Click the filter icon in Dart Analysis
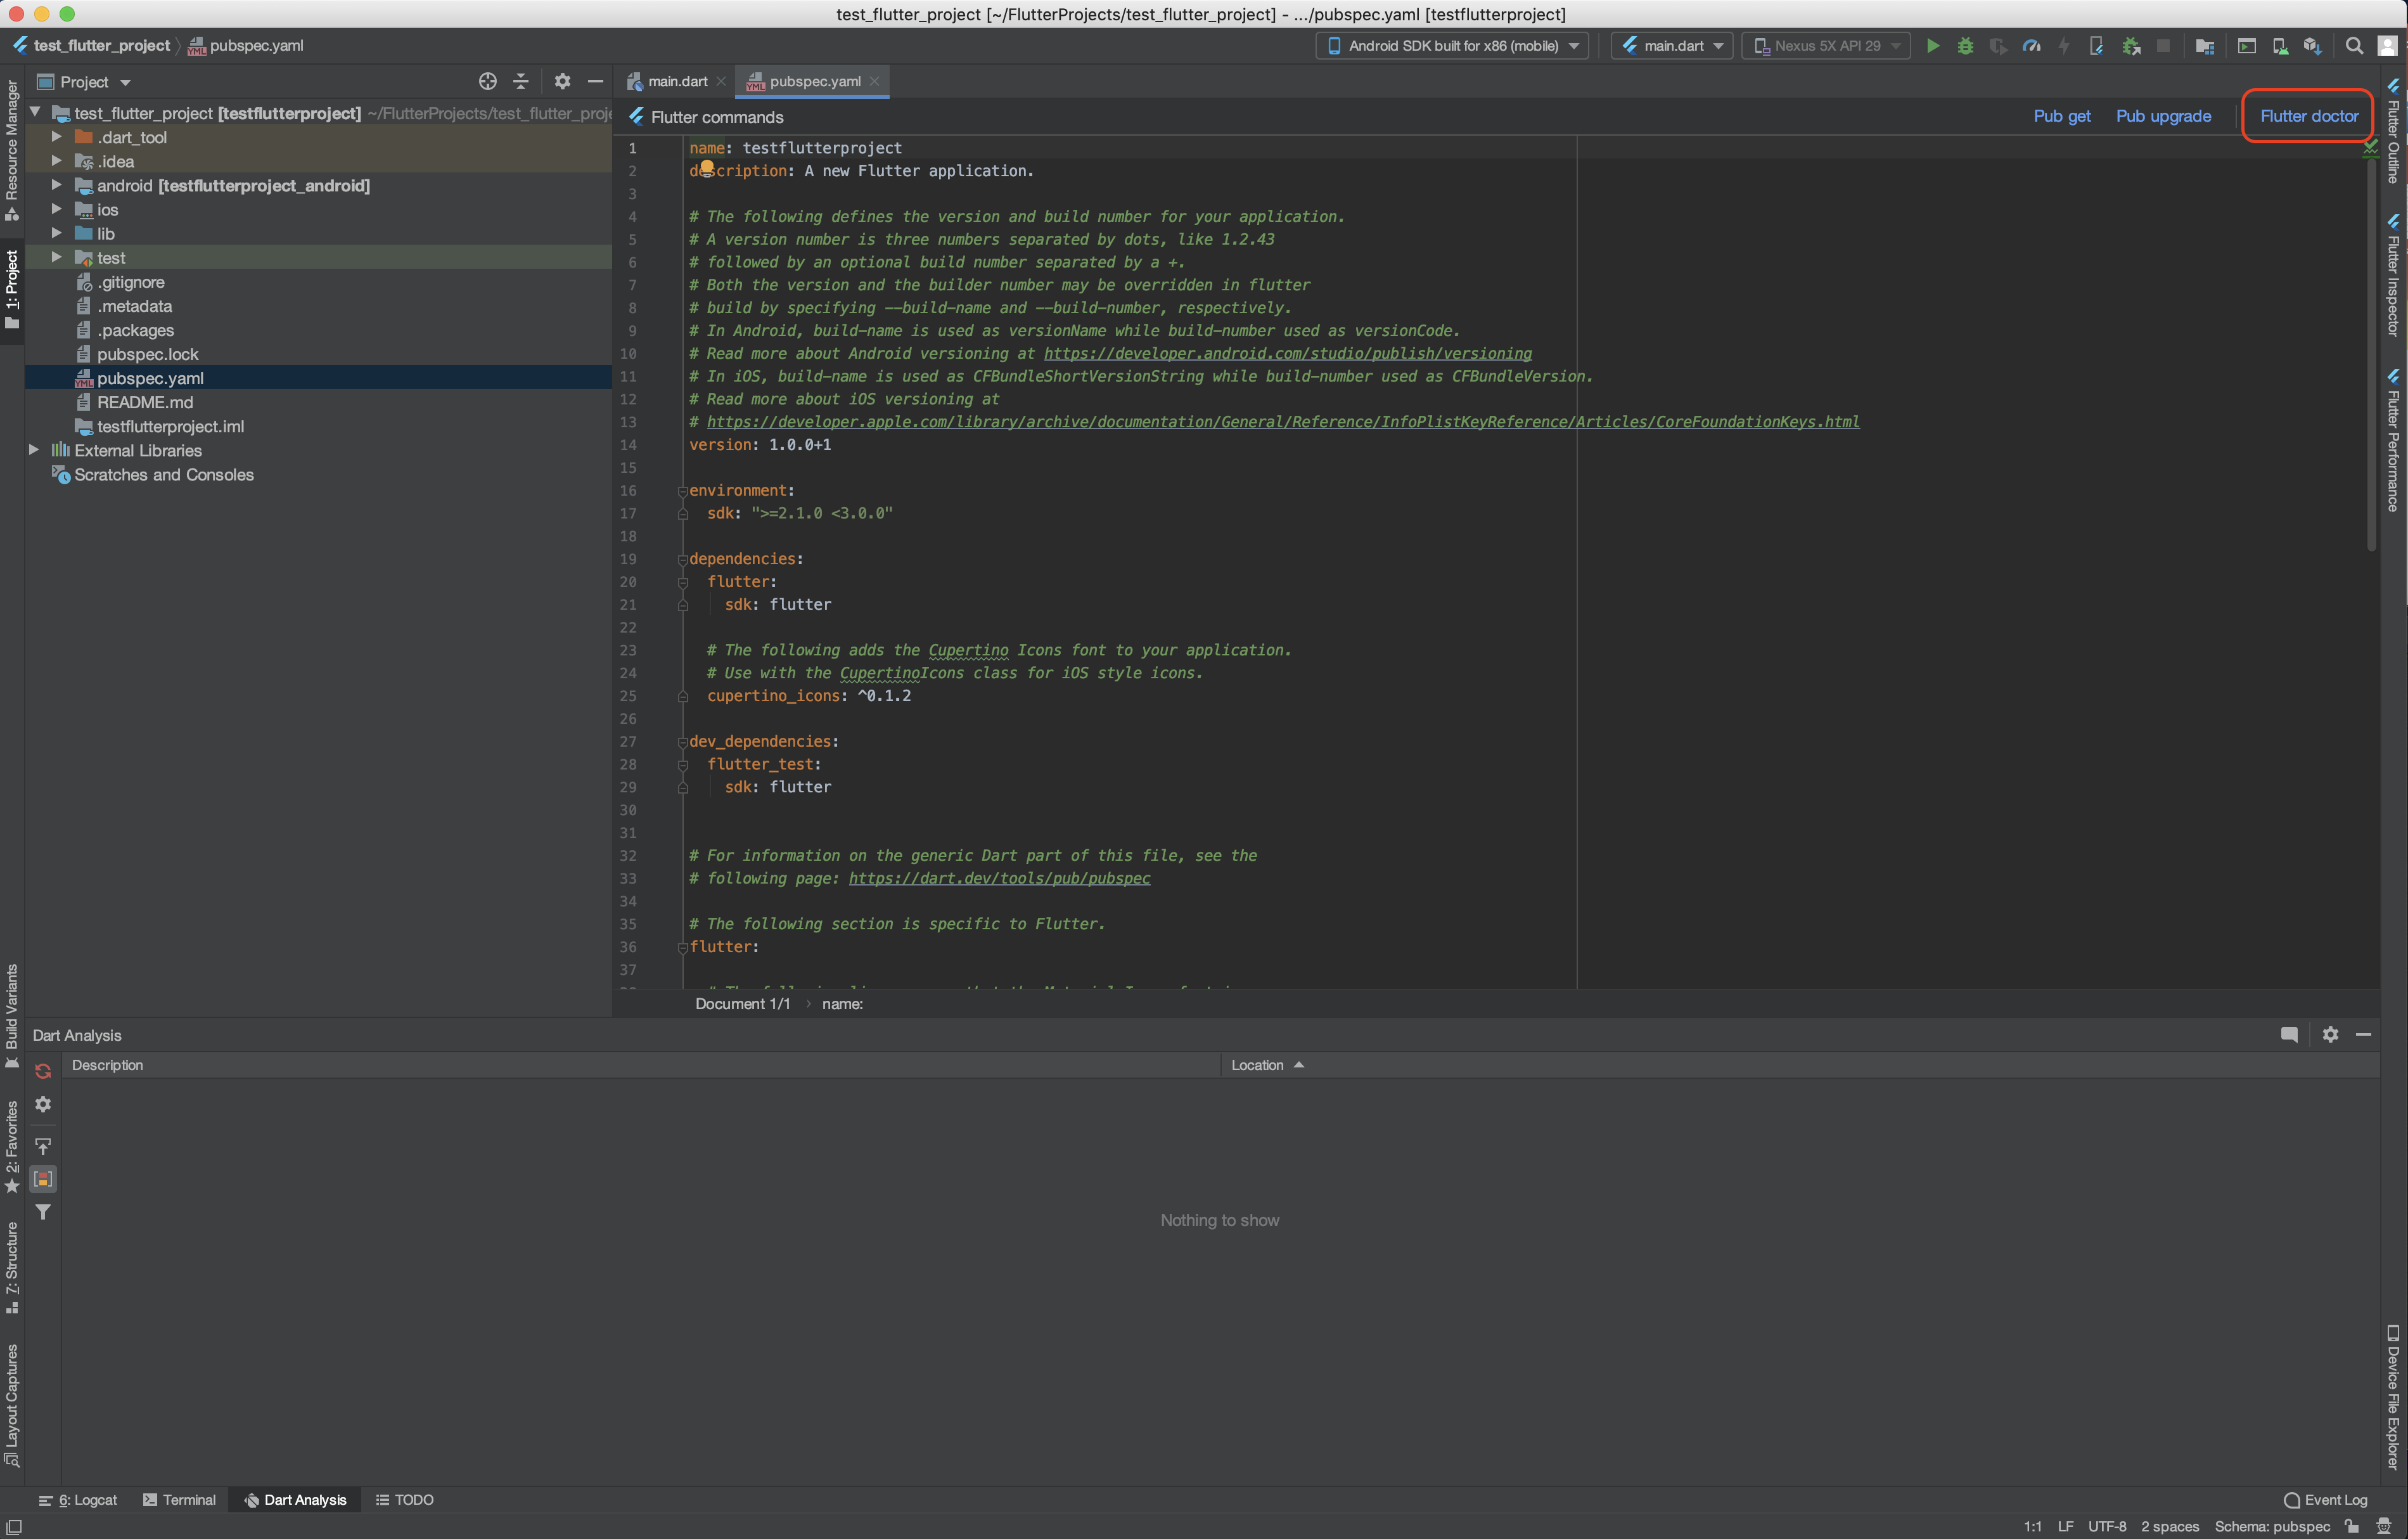This screenshot has height=1539, width=2408. coord(43,1212)
